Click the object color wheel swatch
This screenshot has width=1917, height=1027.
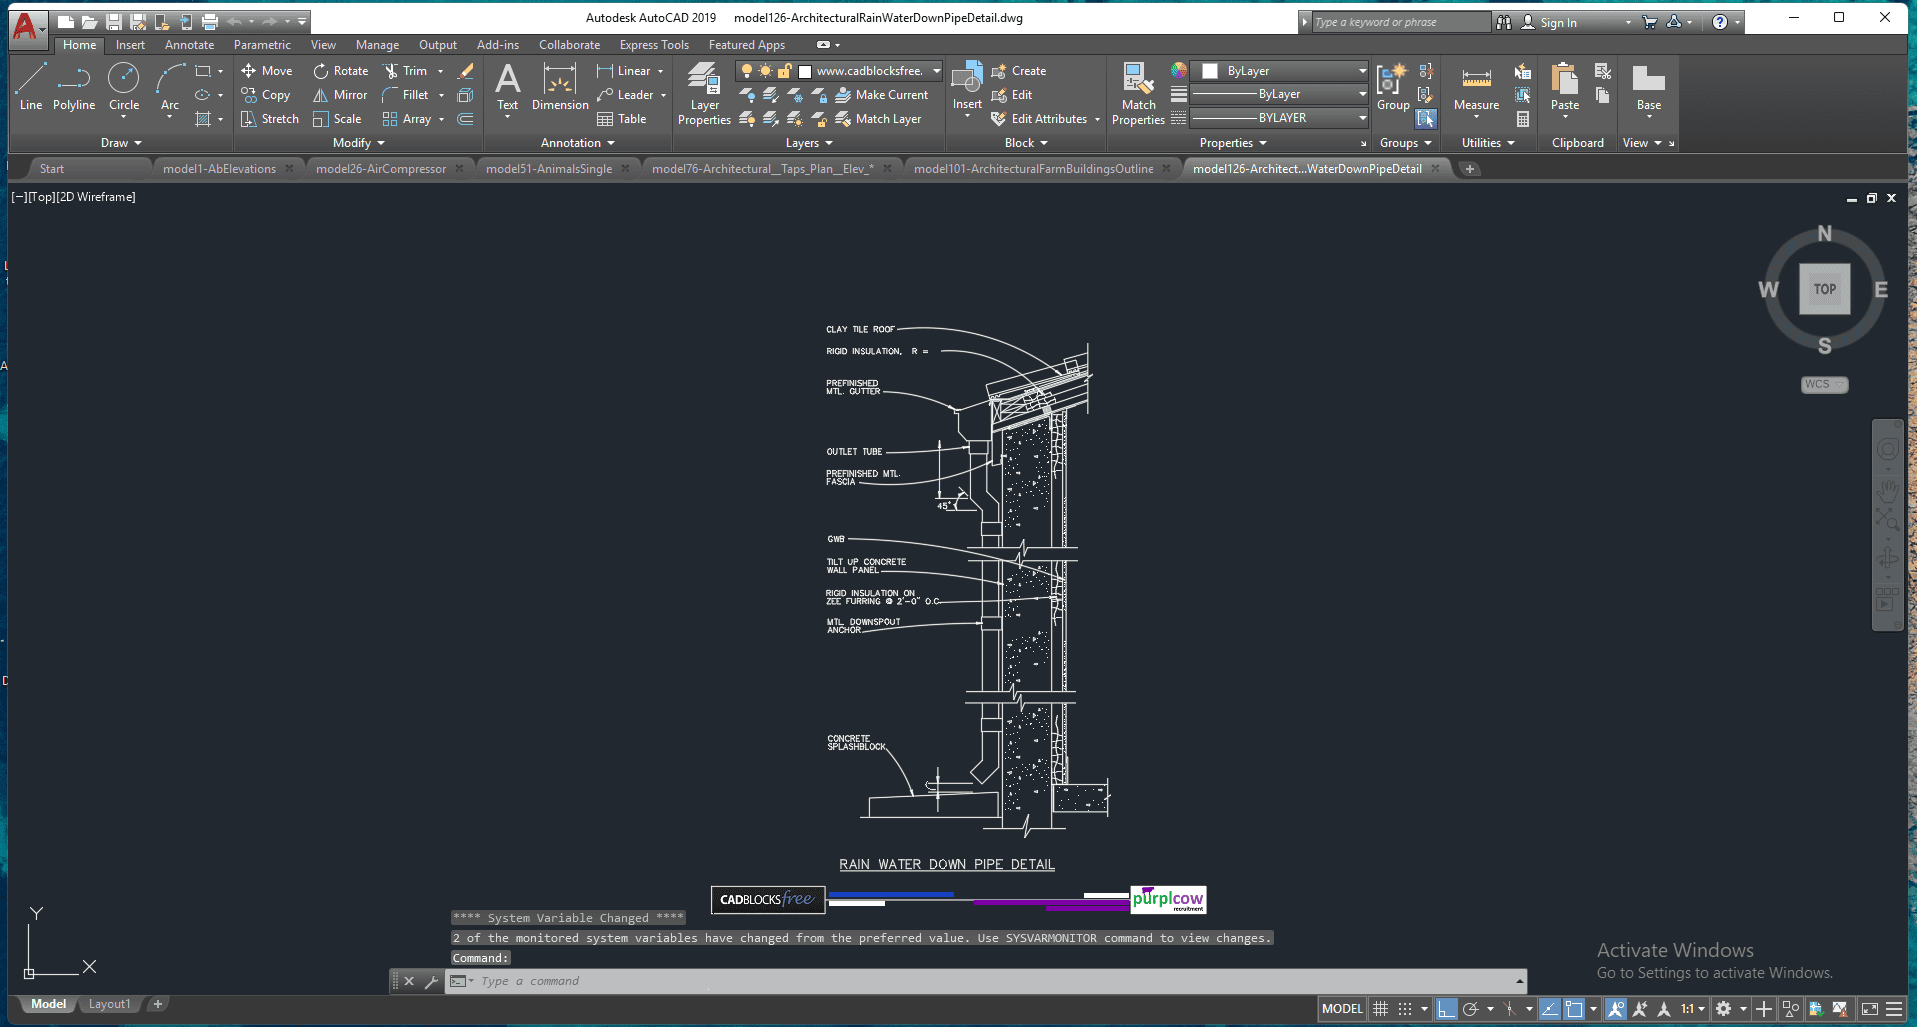coord(1179,71)
